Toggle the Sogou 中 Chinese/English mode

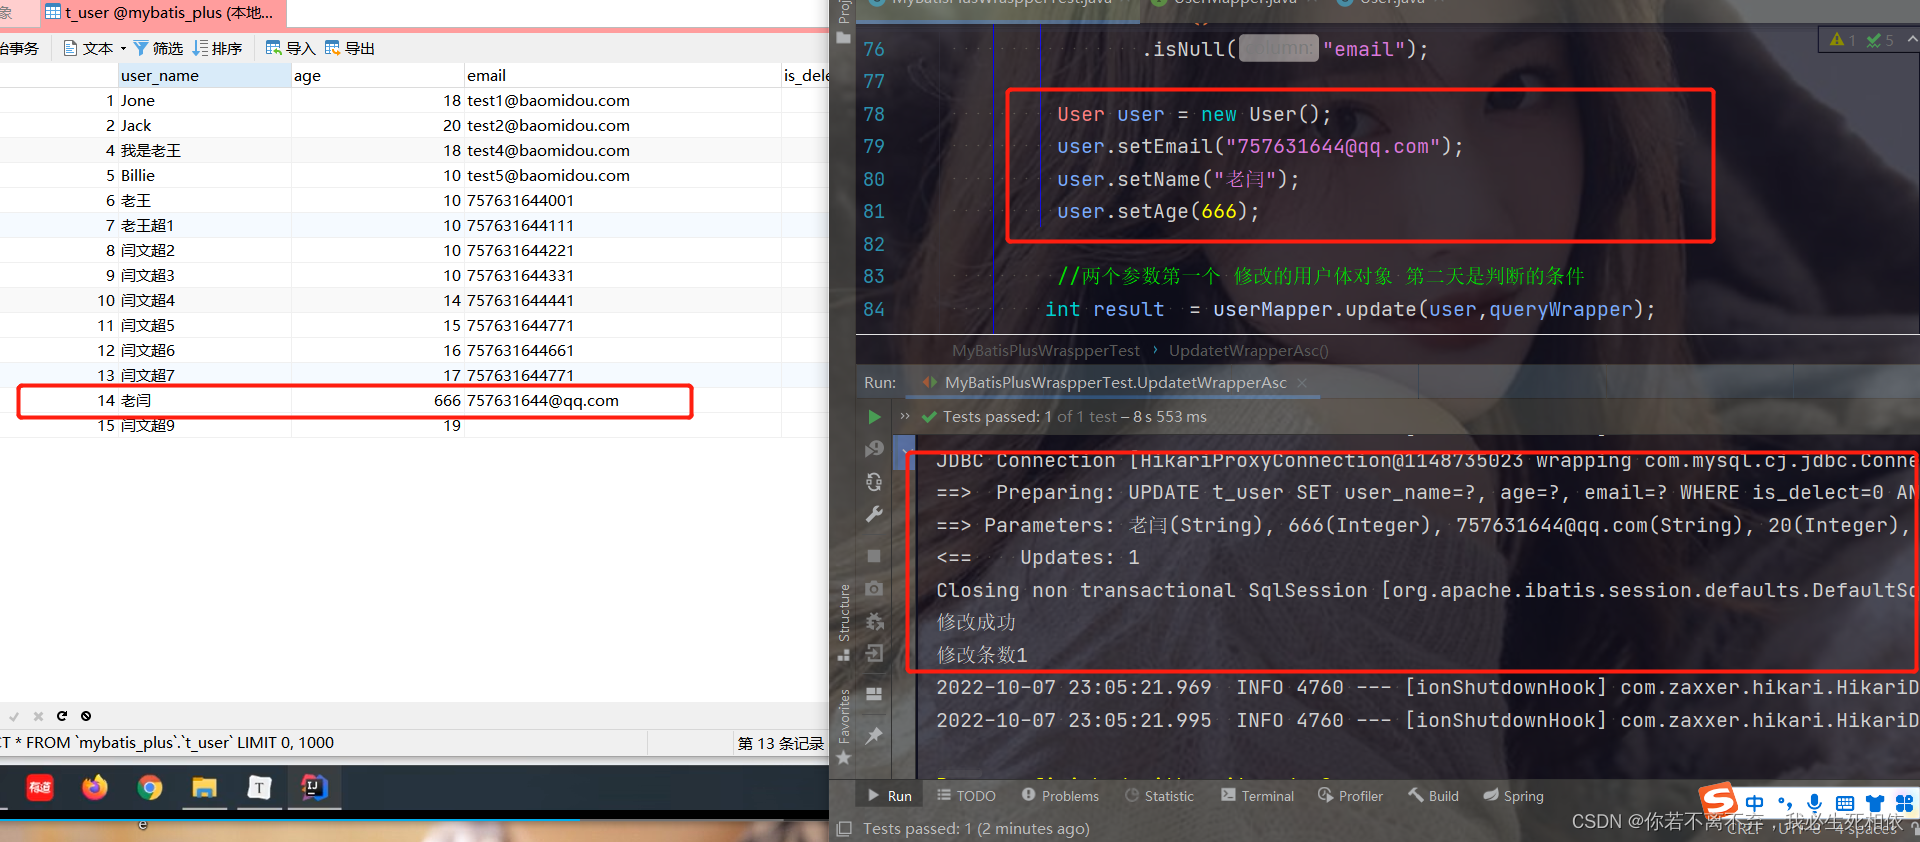(1754, 803)
